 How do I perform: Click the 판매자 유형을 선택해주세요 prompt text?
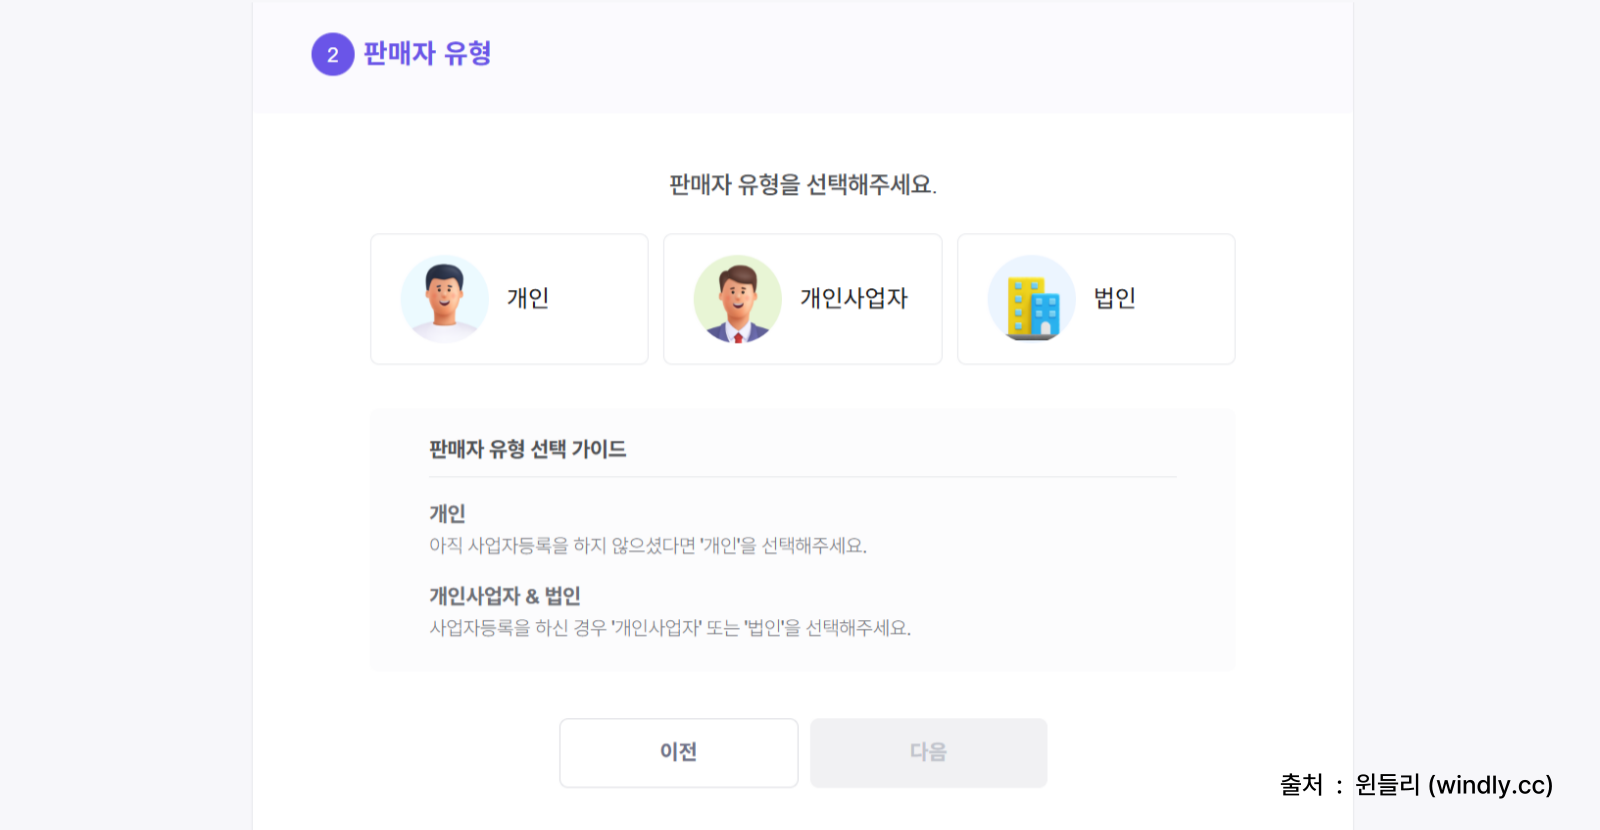pos(802,184)
